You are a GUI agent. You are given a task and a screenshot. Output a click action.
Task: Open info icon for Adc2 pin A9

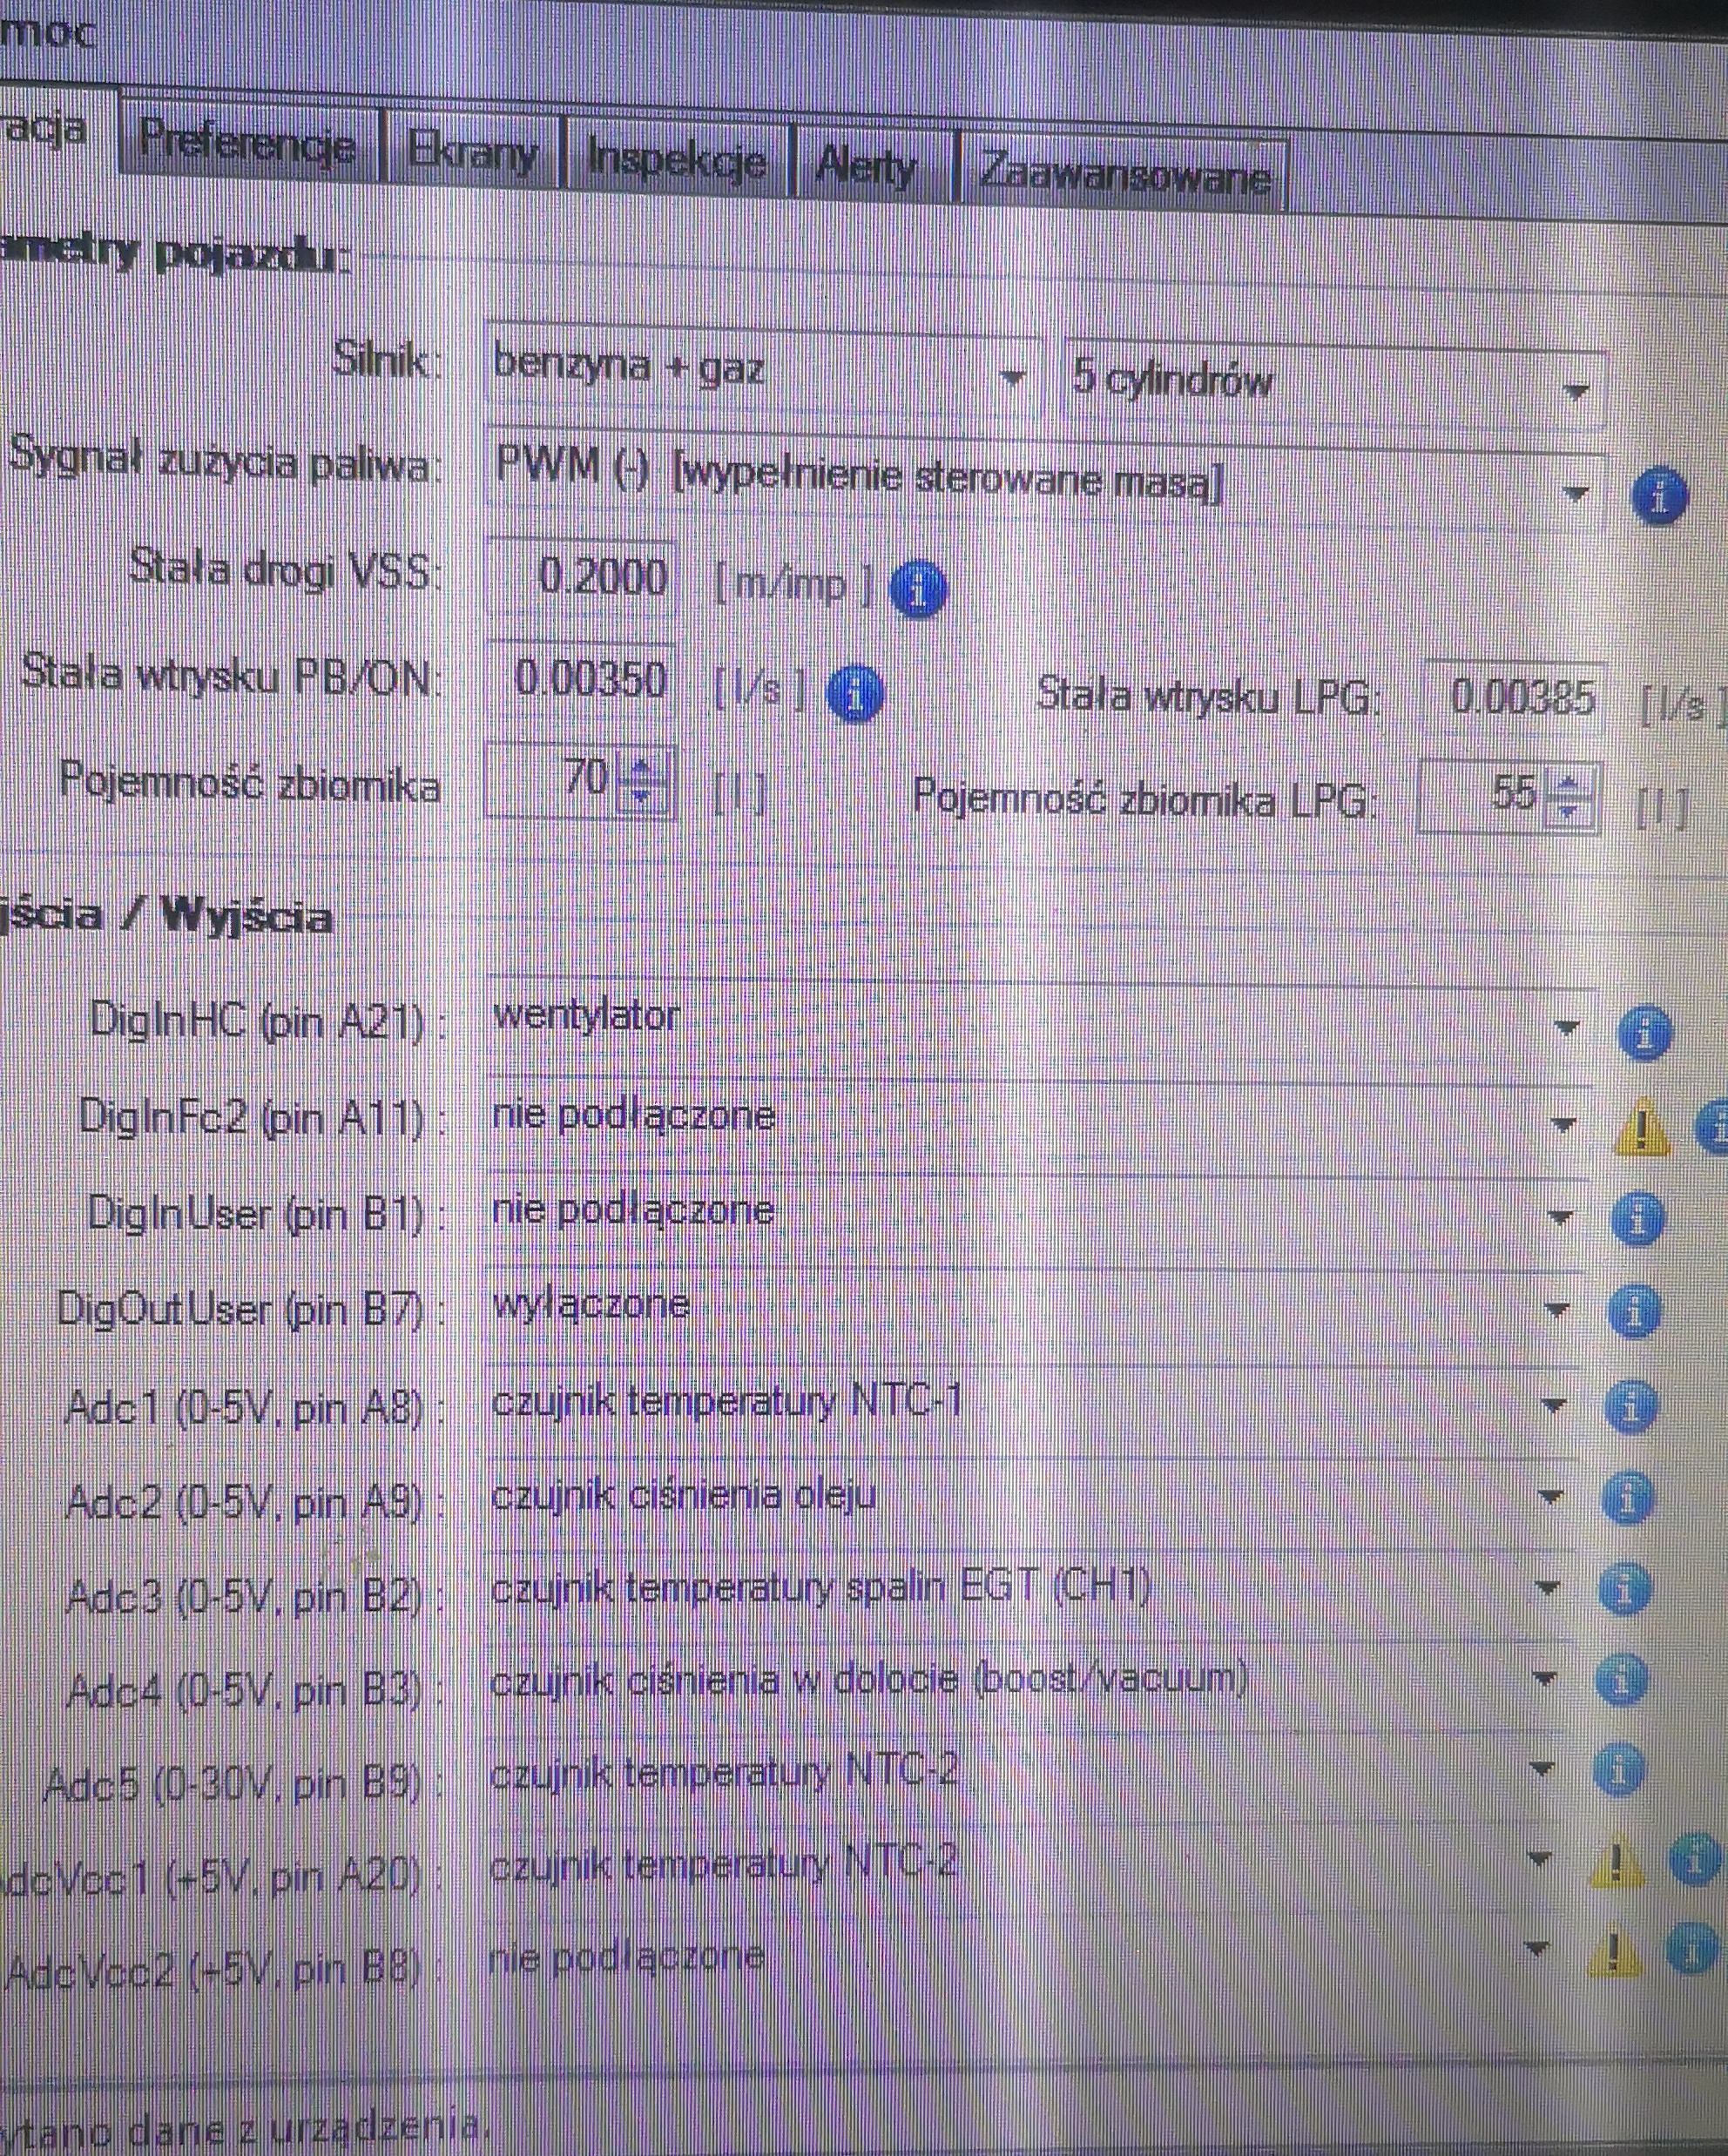[x=1628, y=1499]
